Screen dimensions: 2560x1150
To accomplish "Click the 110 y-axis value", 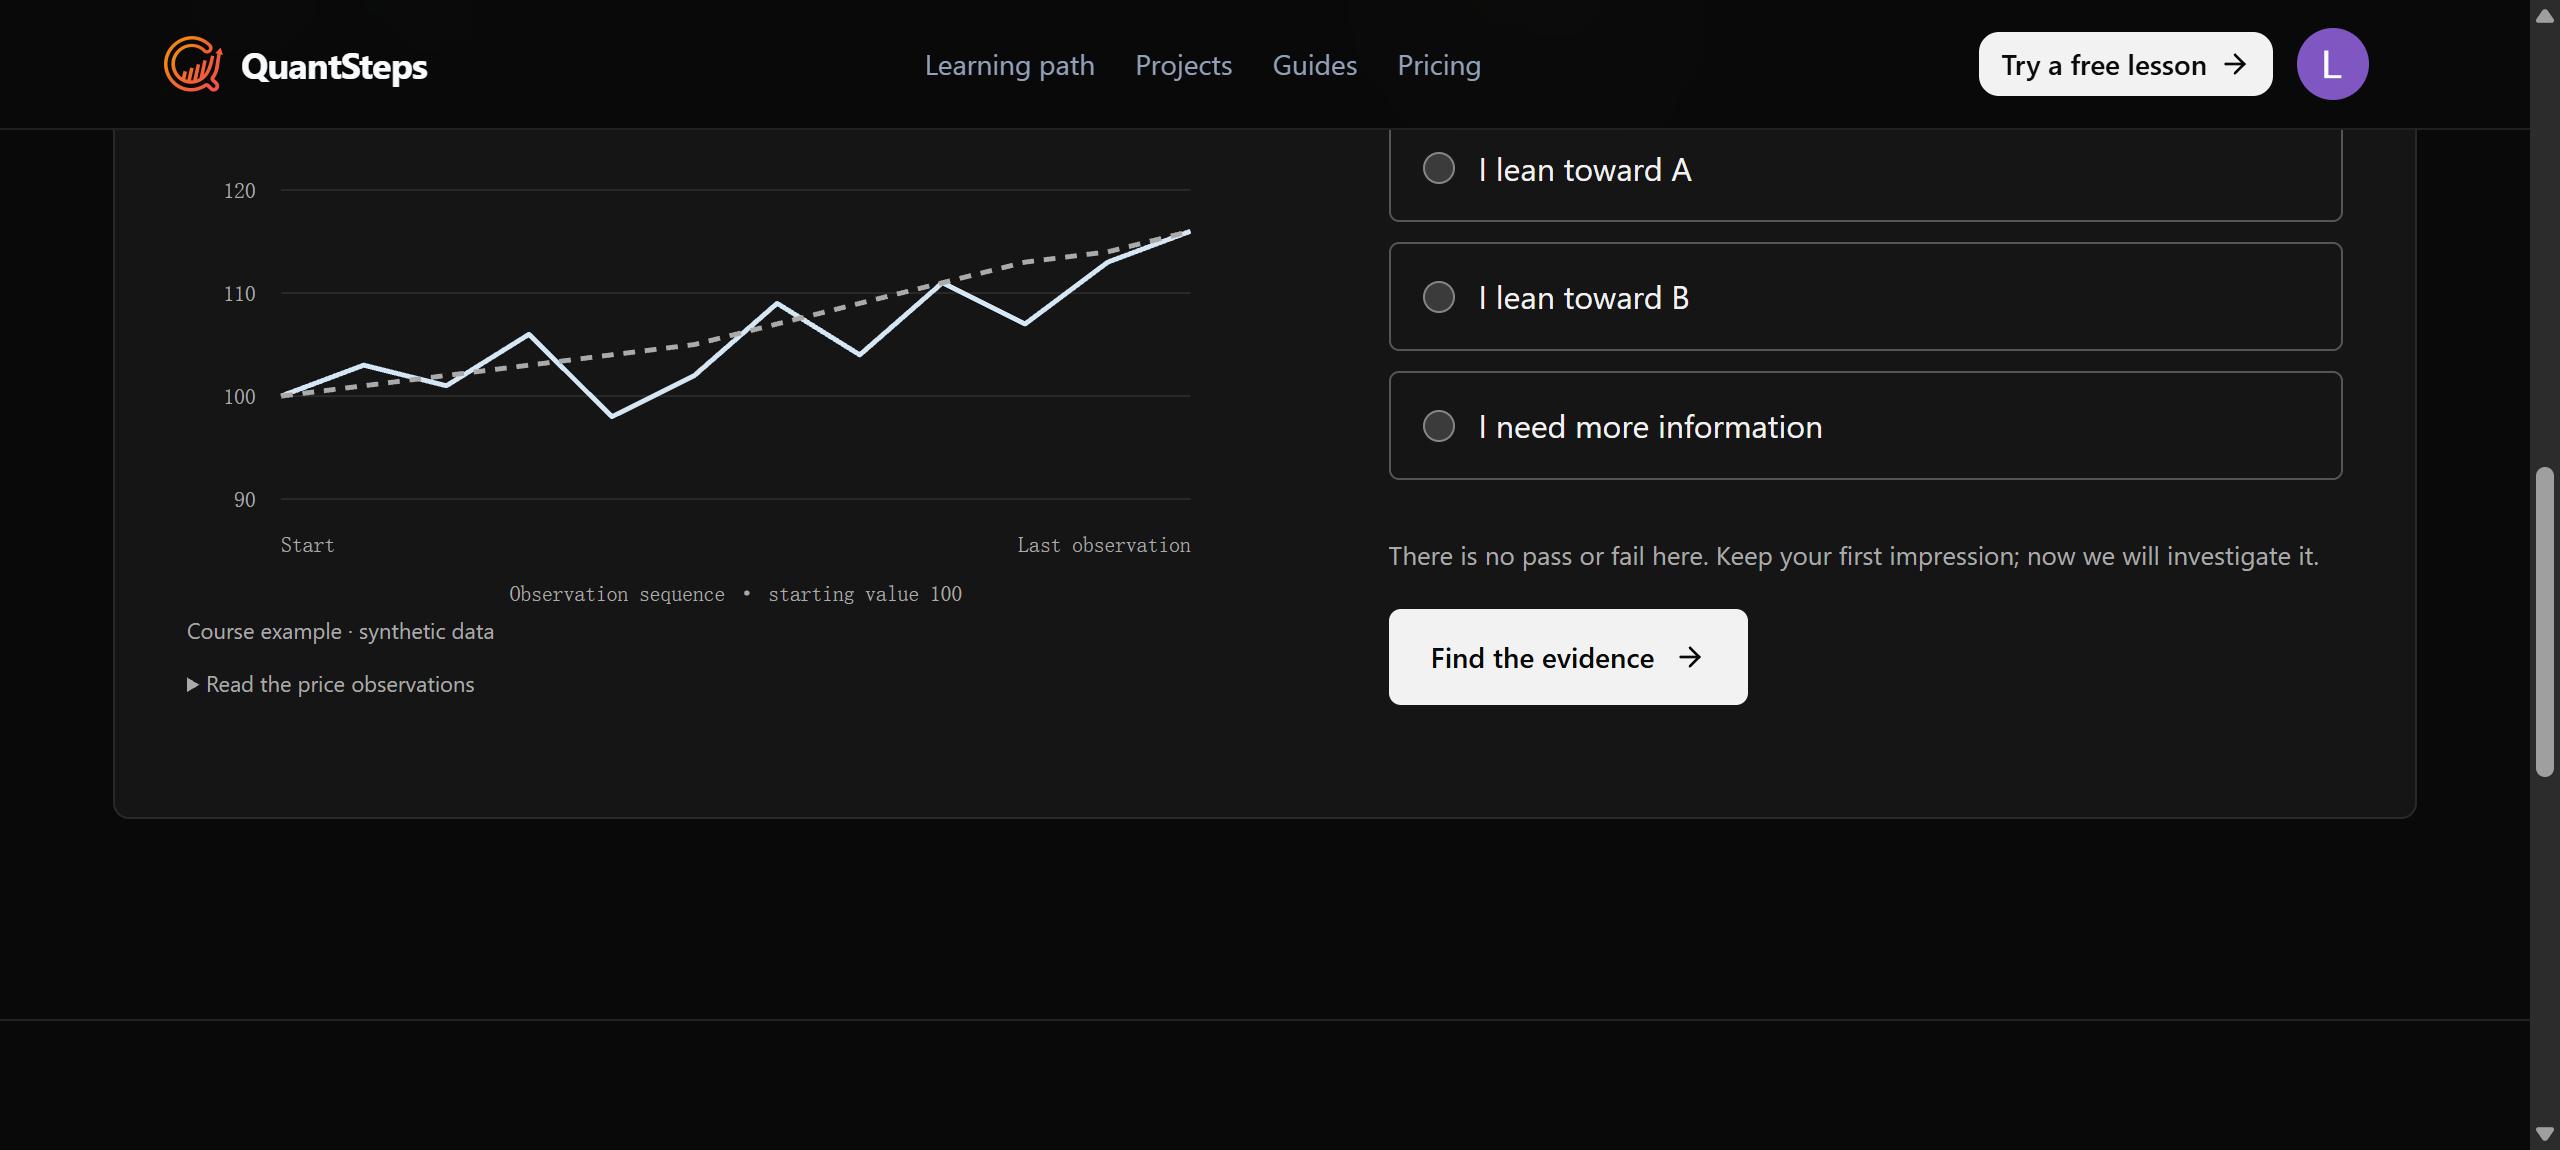I will click(239, 293).
